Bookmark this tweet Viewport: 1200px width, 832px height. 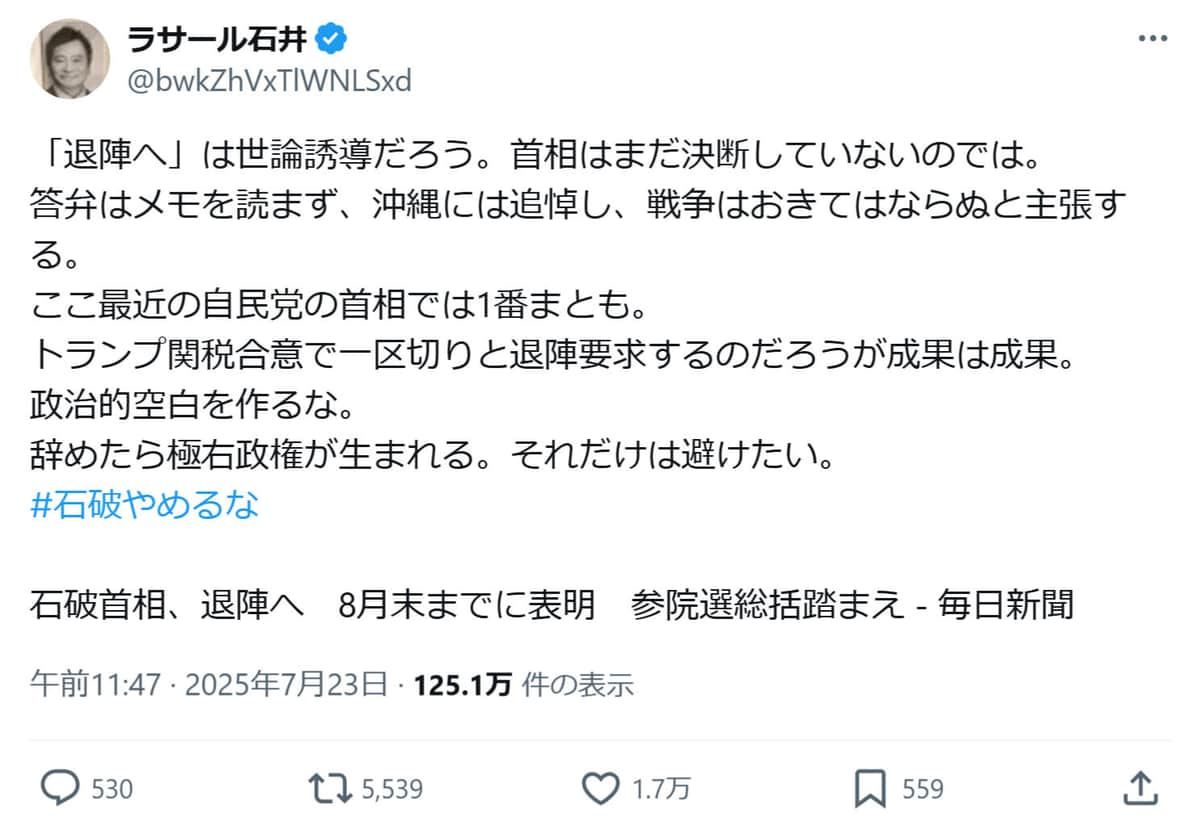873,789
